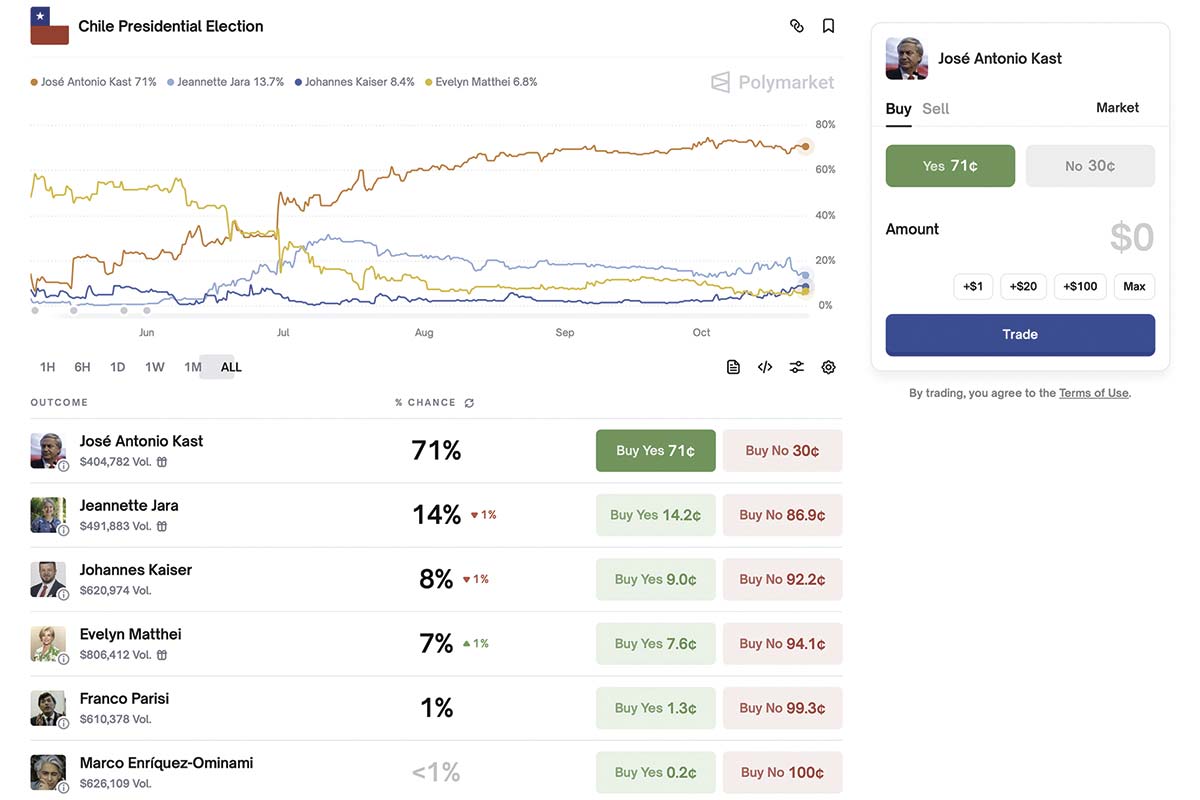This screenshot has width=1200, height=800.
Task: Select No 30¢ outcome in trade panel
Action: click(x=1090, y=166)
